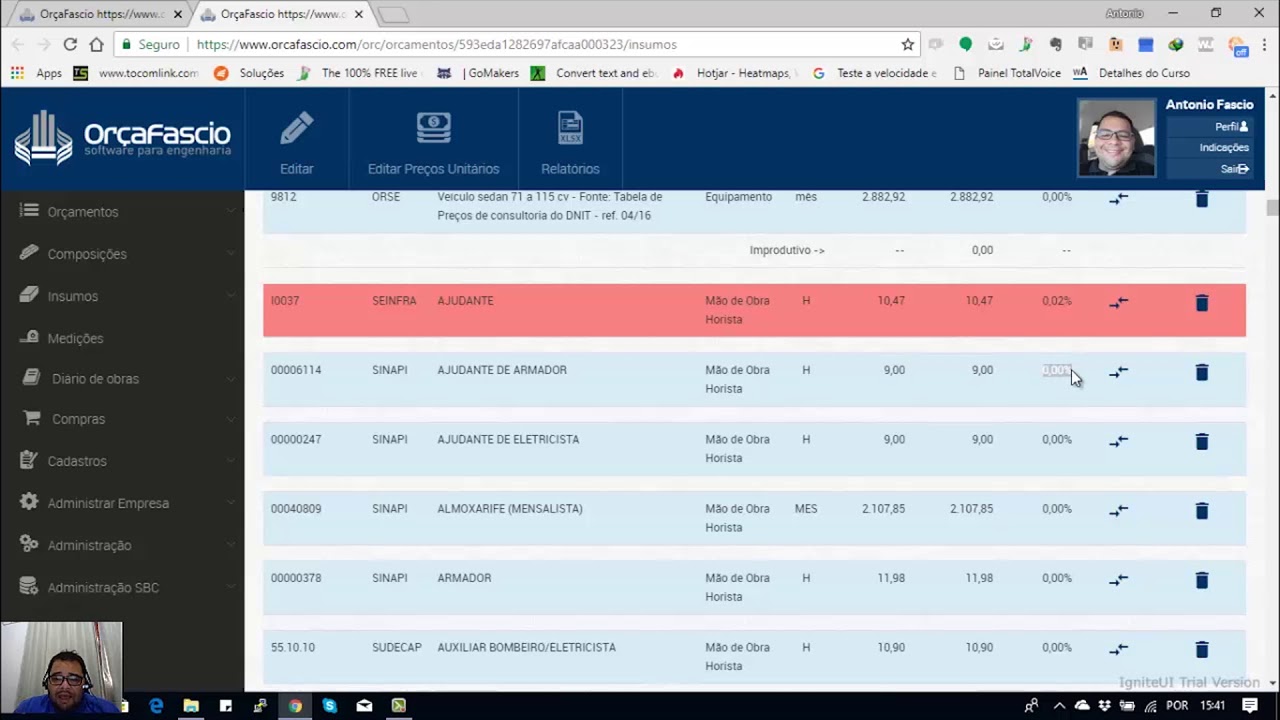Swap the Veículo sedan ORSE insumo
Image resolution: width=1280 pixels, height=720 pixels.
1118,198
